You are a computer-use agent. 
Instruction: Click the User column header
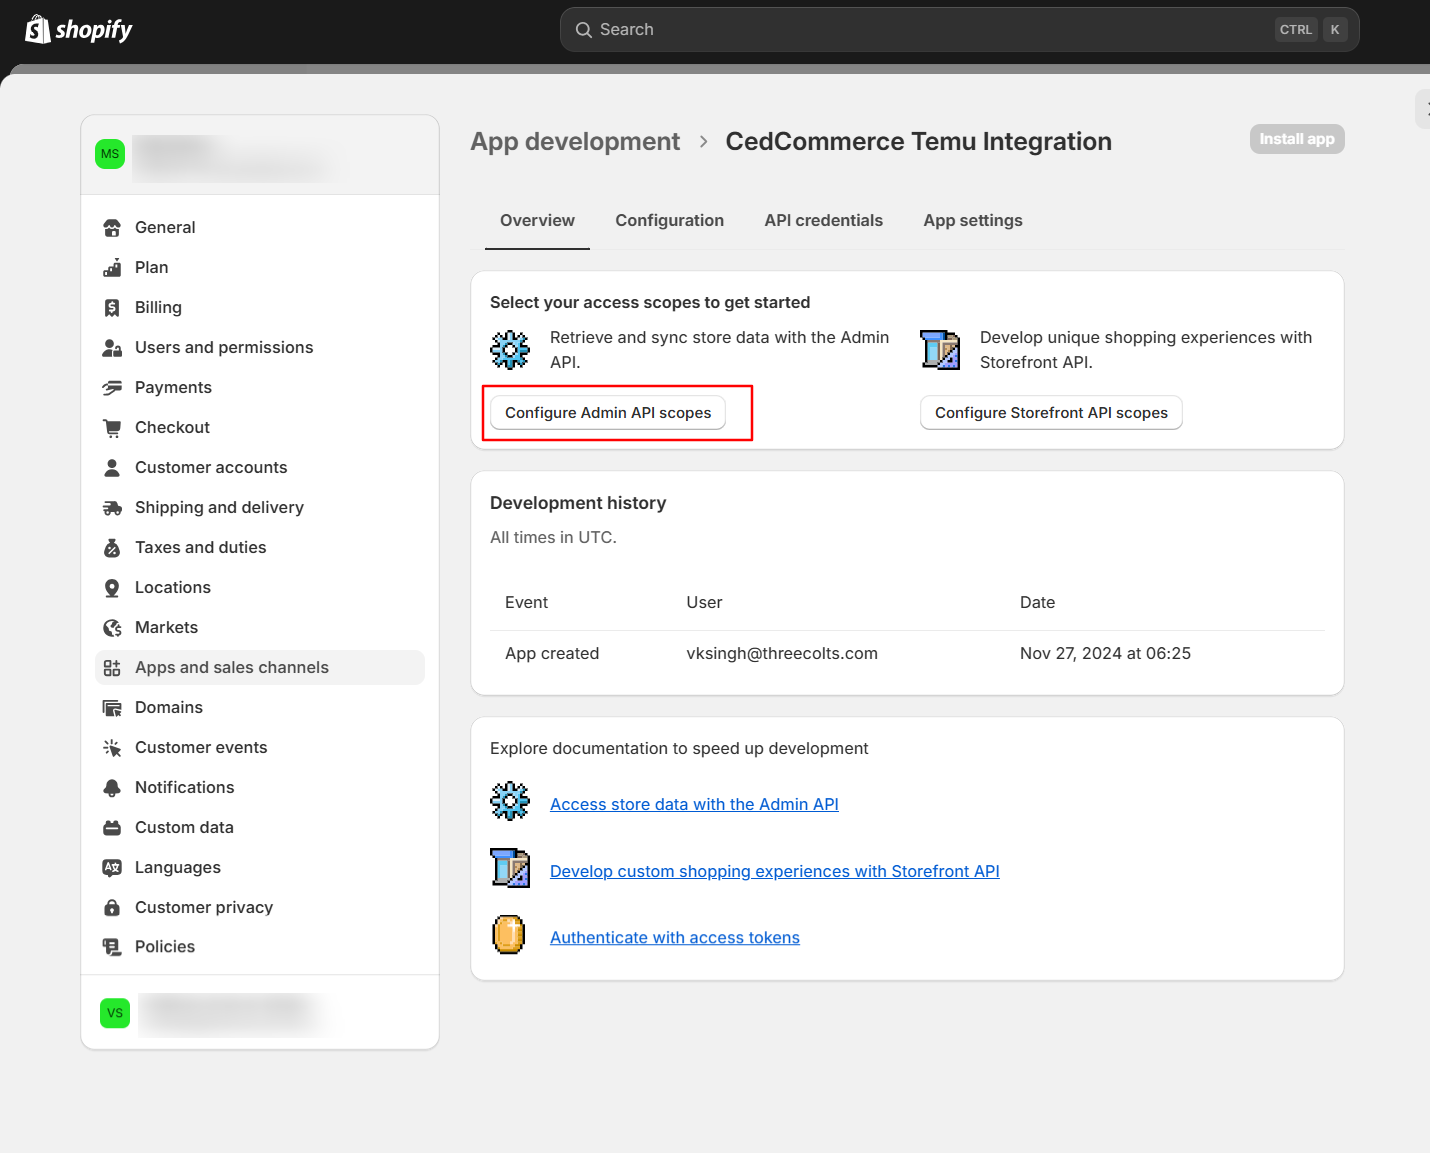click(704, 603)
